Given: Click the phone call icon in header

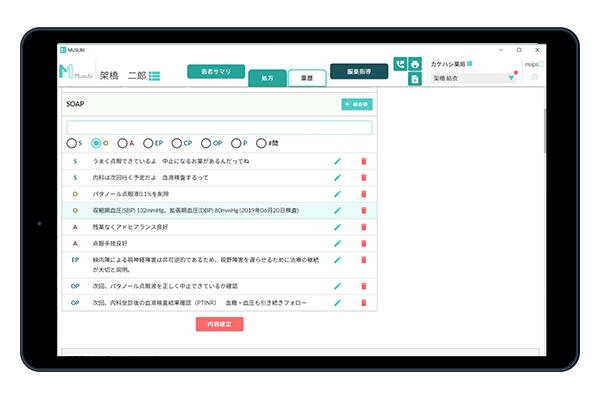Looking at the screenshot, I should click(400, 64).
